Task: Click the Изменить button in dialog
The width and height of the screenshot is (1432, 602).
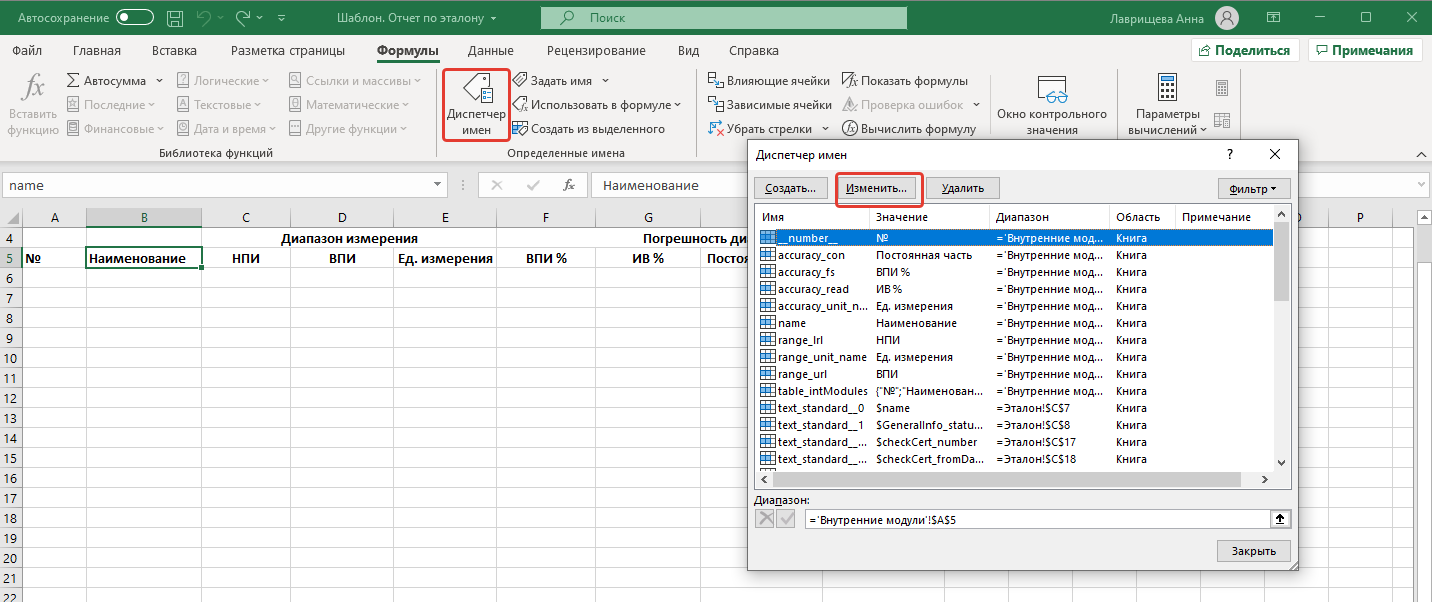Action: [x=876, y=187]
